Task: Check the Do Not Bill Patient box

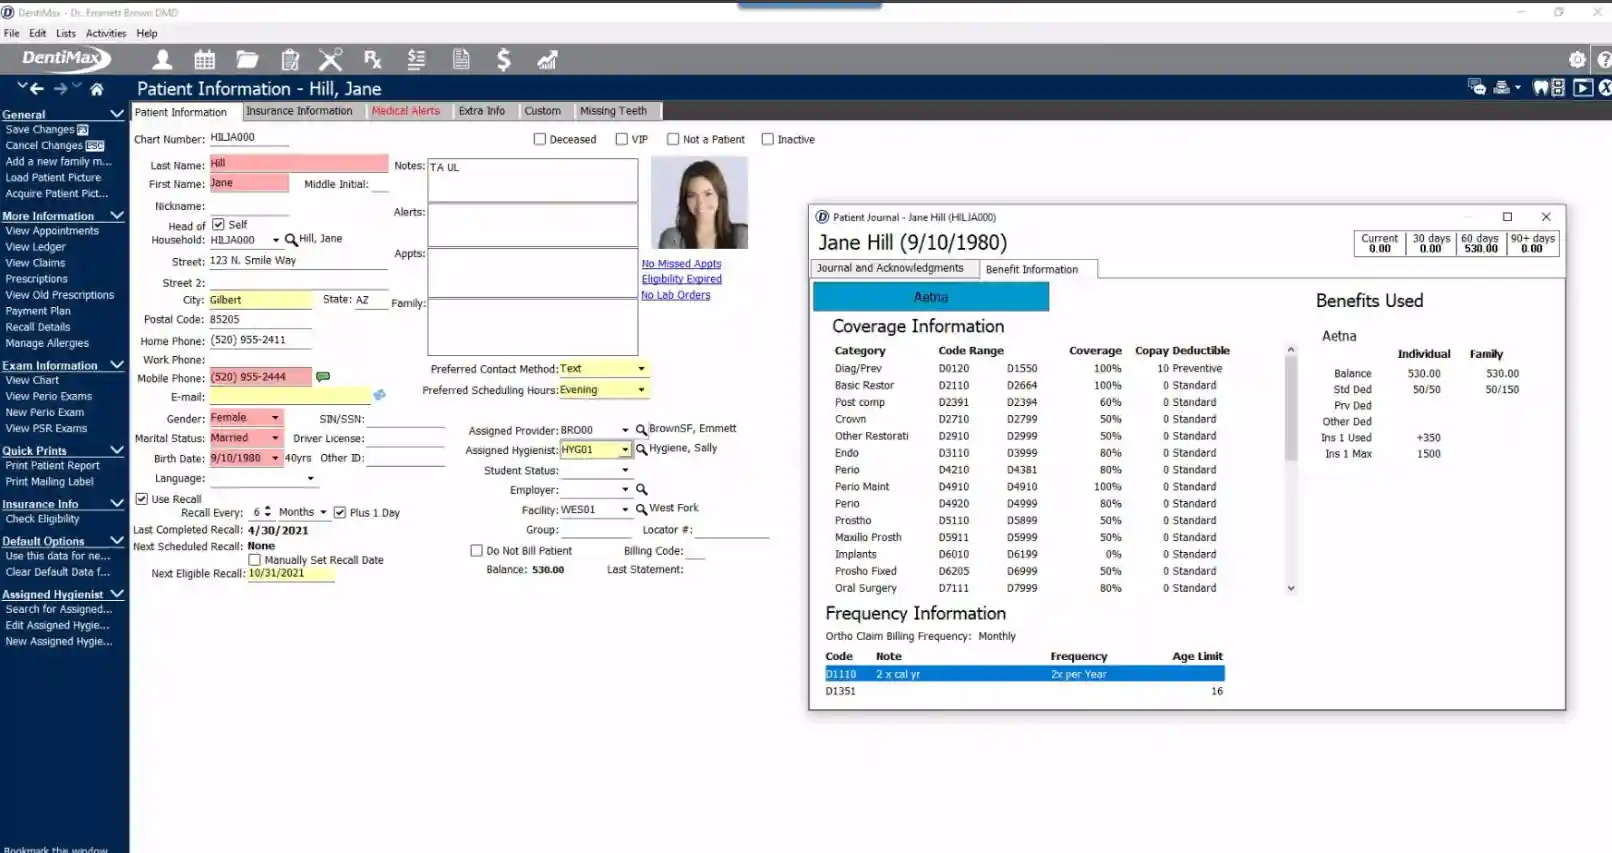Action: click(x=476, y=550)
